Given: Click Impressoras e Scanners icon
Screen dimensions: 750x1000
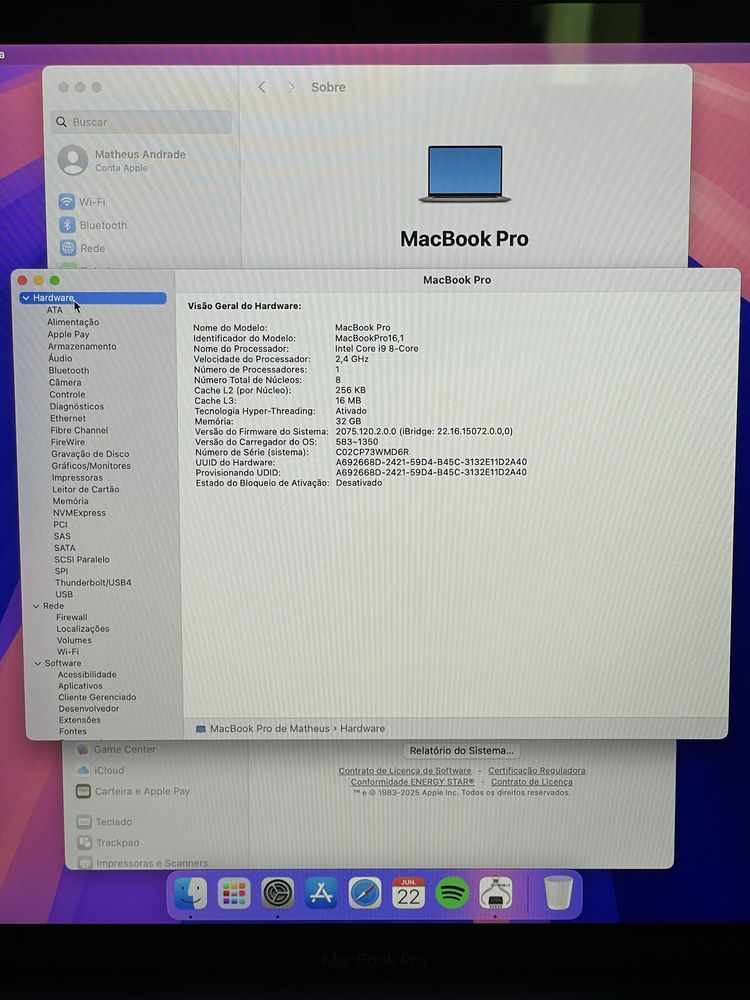Looking at the screenshot, I should pos(85,863).
